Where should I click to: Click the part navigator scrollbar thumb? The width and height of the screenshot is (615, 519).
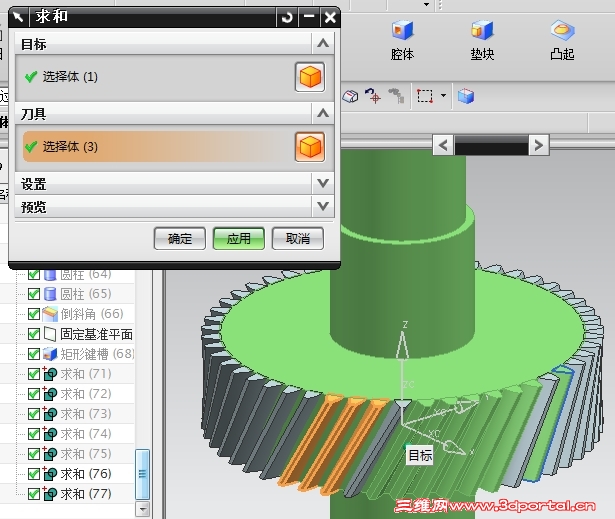(142, 474)
